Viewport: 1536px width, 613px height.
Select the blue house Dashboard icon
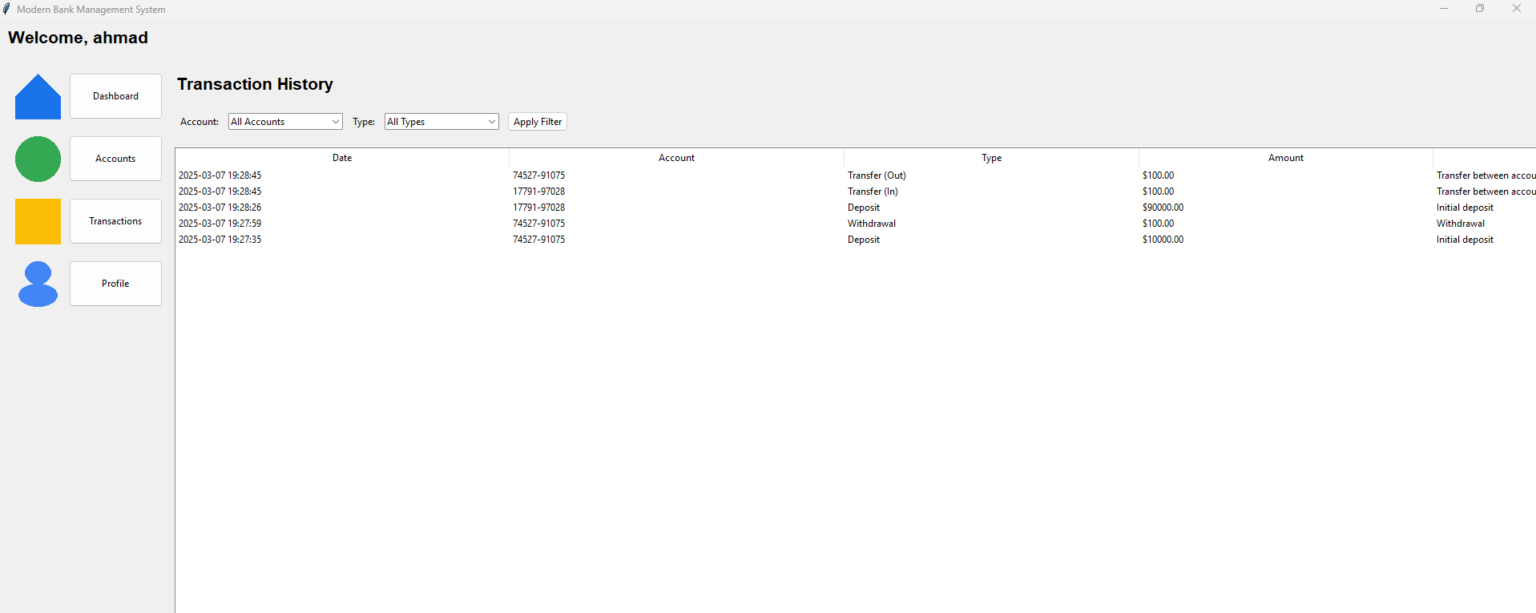(37, 96)
